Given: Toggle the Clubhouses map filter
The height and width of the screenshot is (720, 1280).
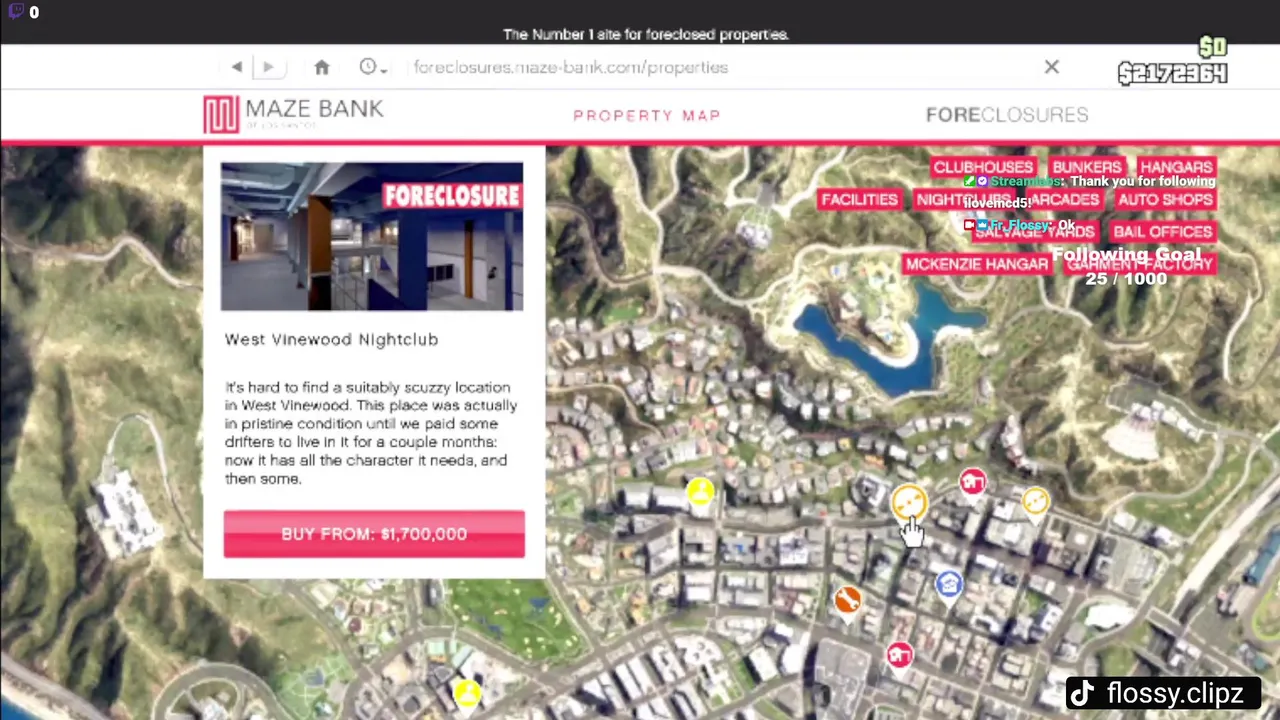Looking at the screenshot, I should [983, 167].
